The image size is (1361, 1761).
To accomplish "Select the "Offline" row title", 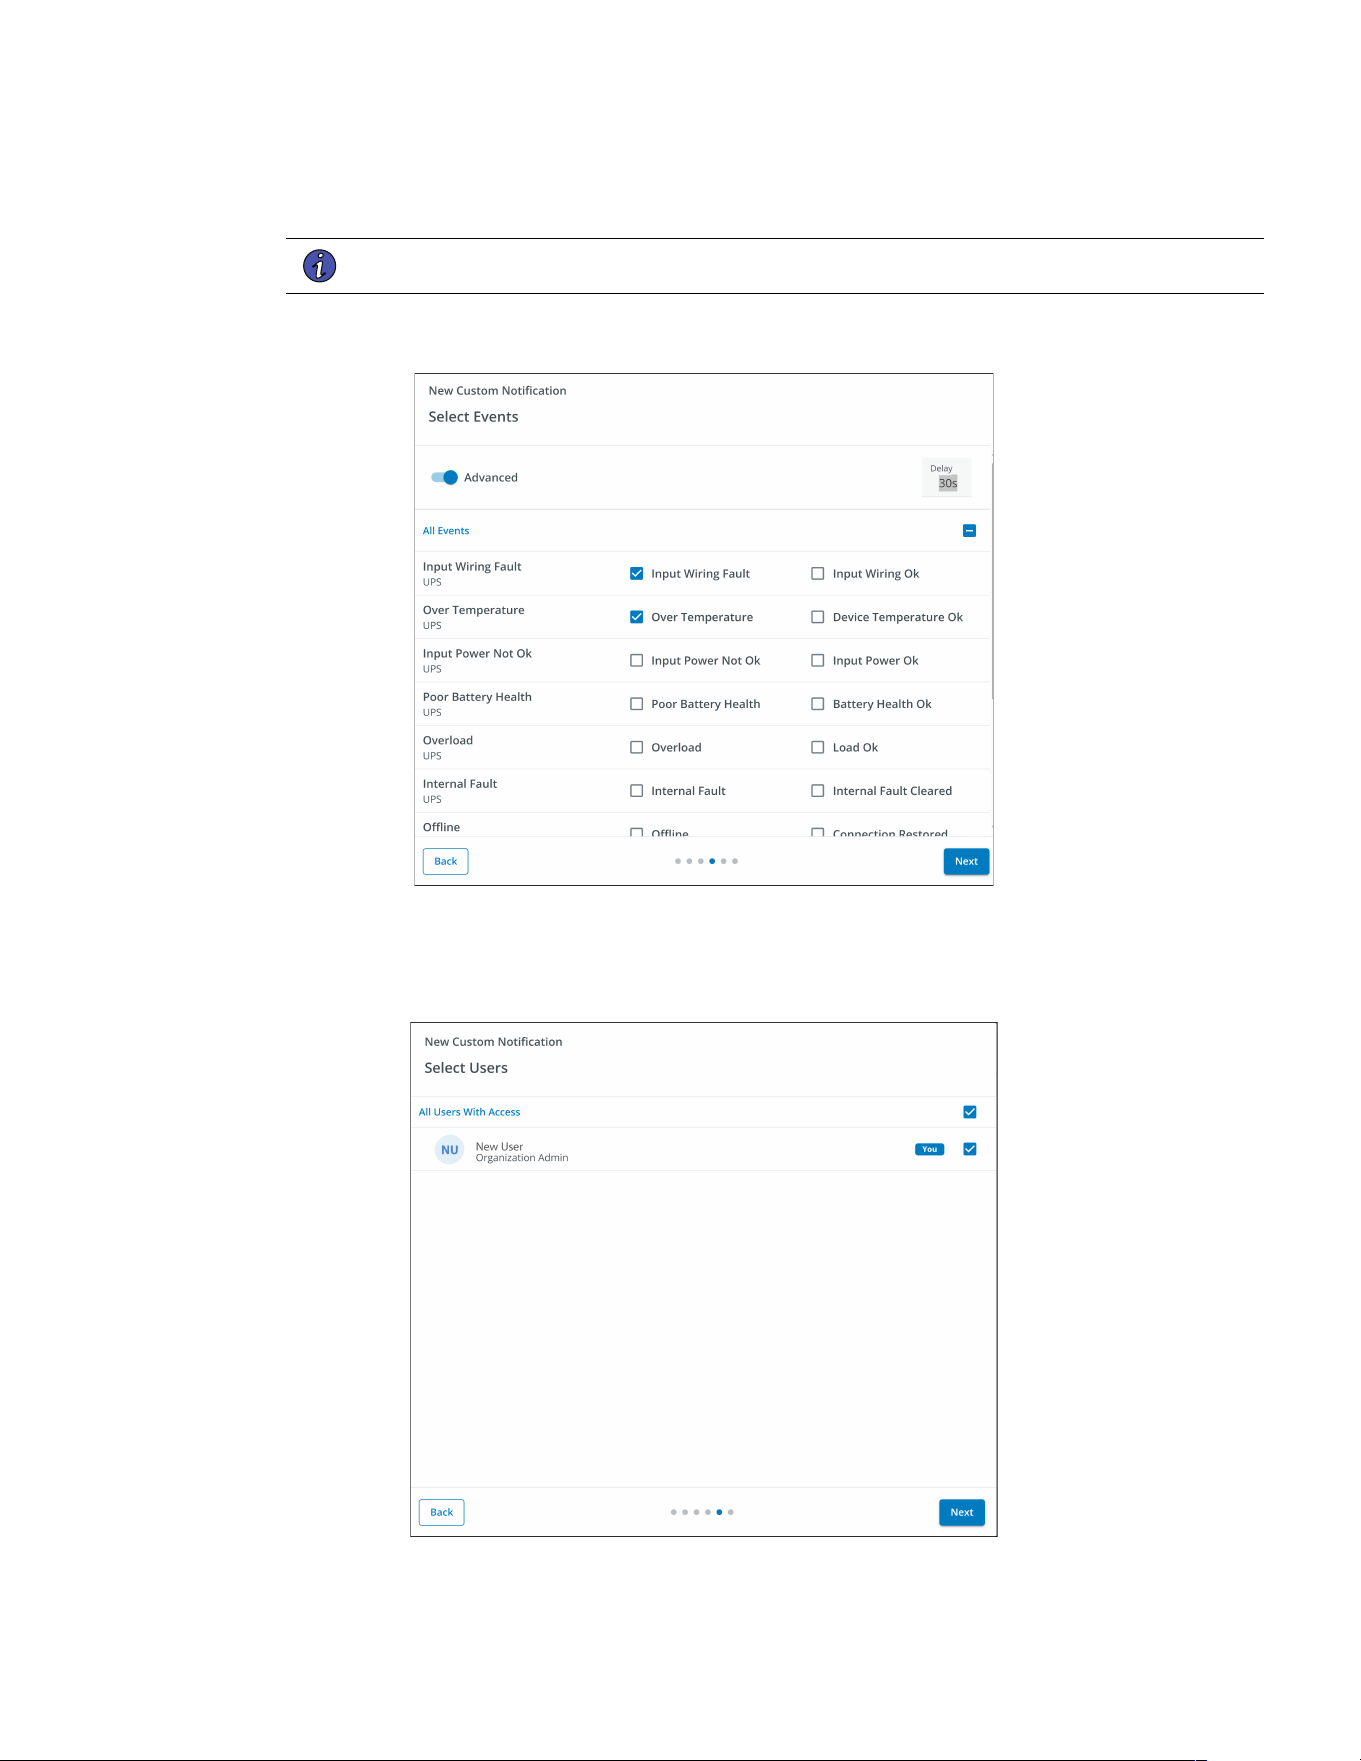I will click(x=441, y=827).
